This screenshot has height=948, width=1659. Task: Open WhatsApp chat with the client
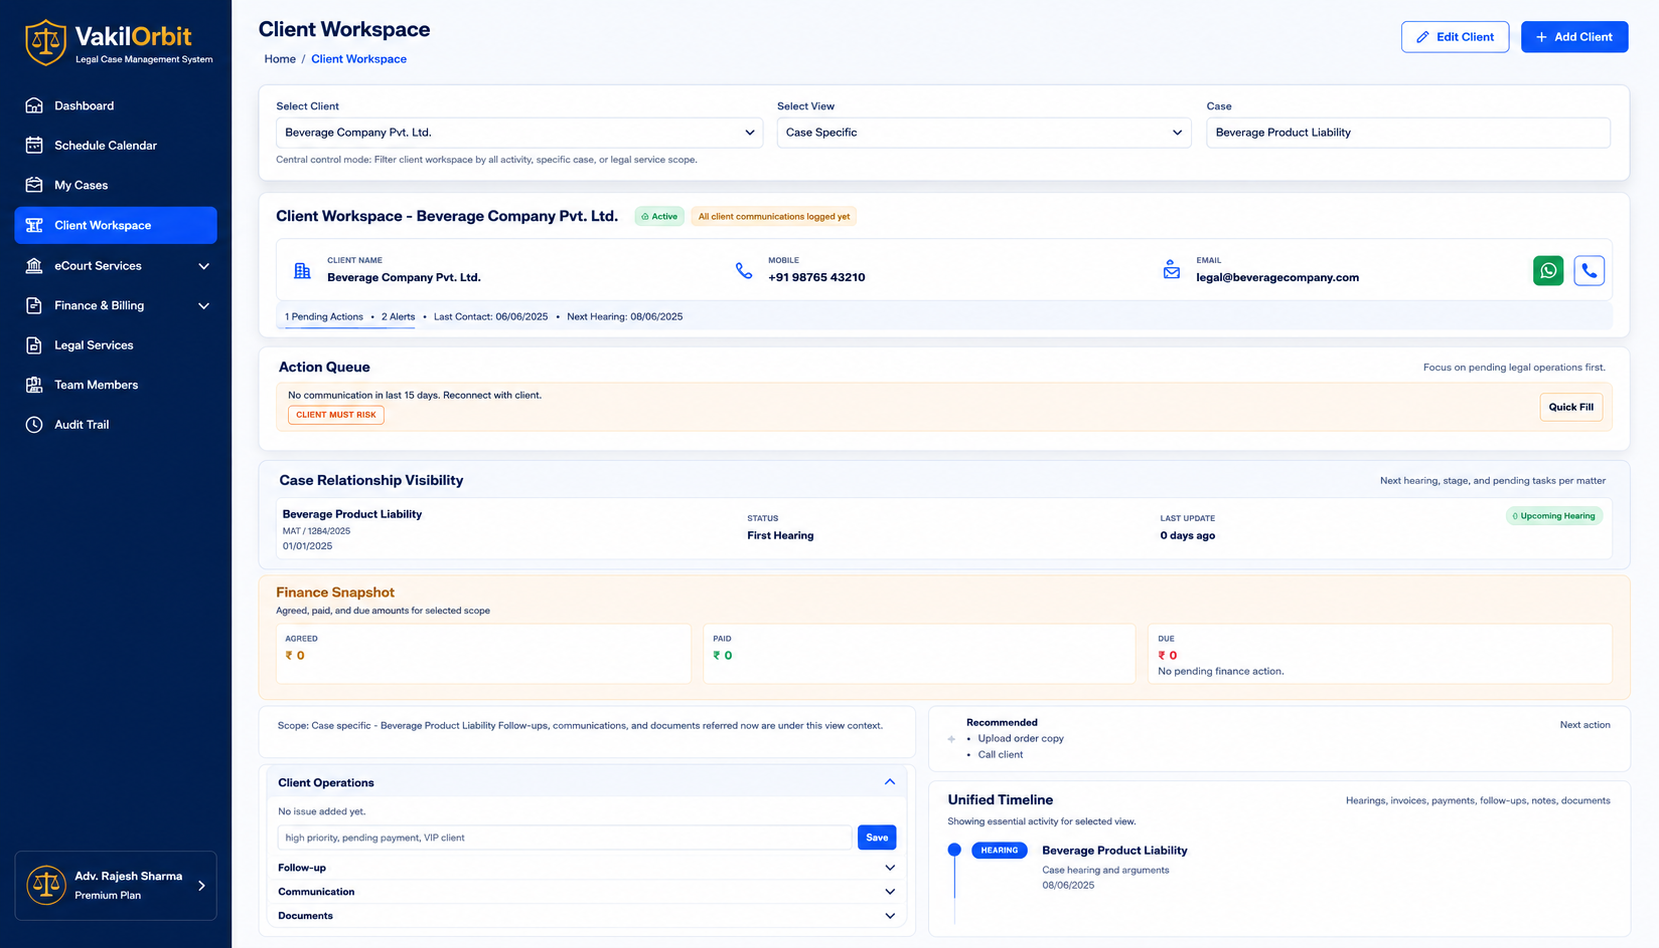point(1548,270)
